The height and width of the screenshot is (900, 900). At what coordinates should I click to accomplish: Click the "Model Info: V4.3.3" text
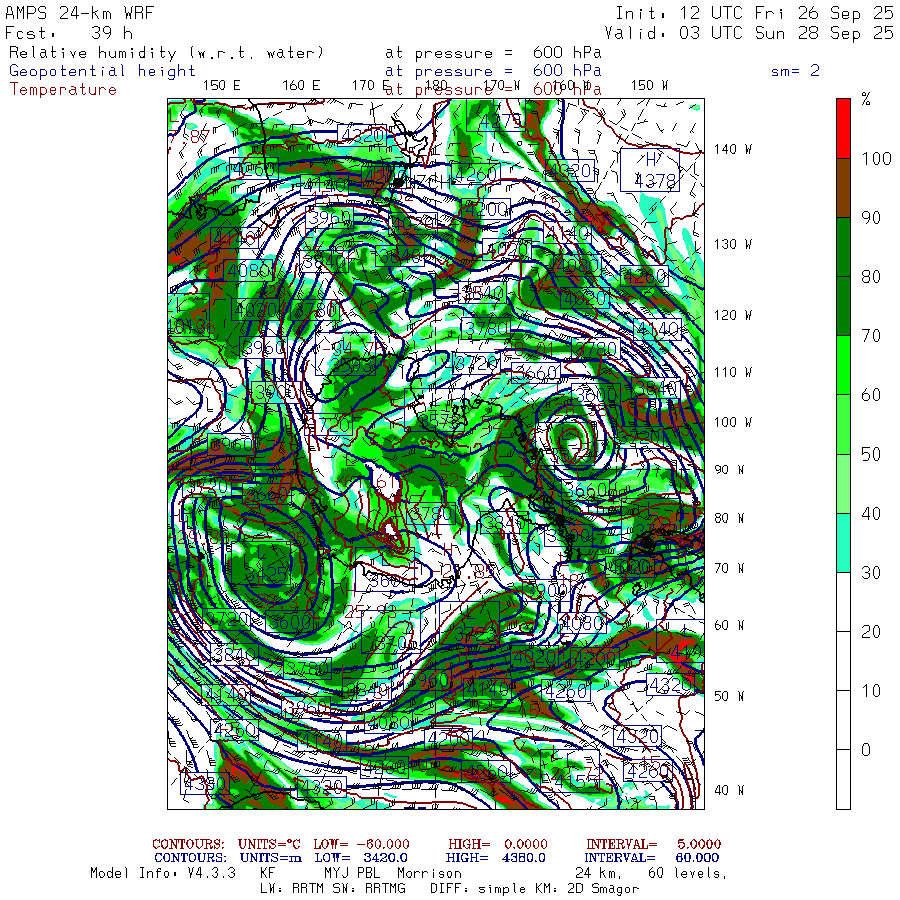coord(163,873)
